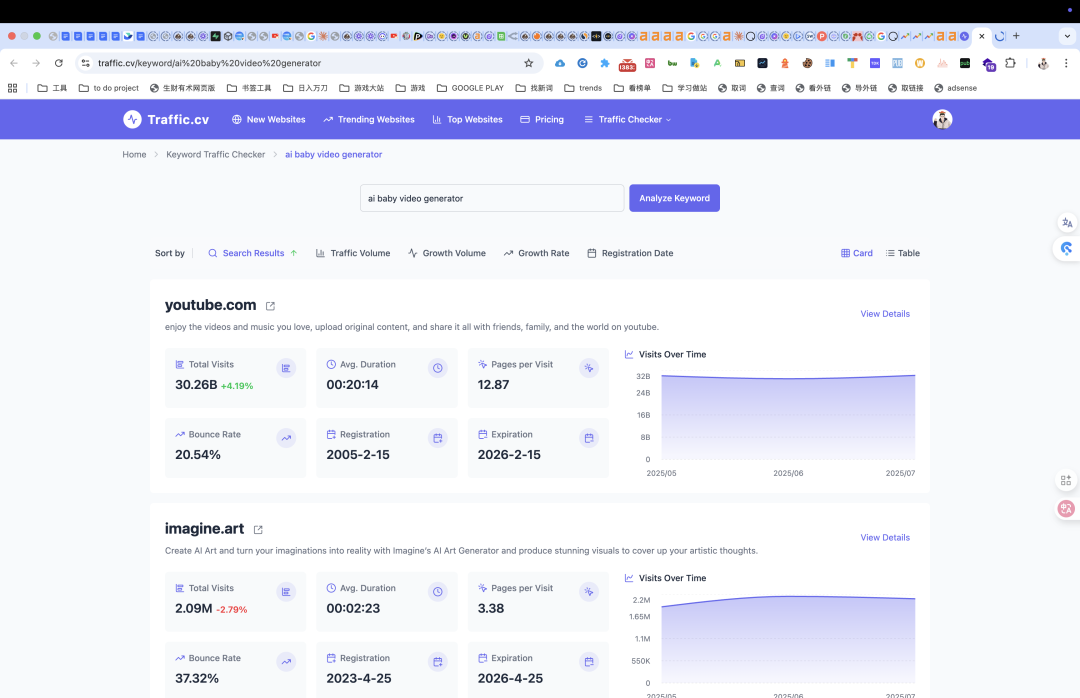This screenshot has height=698, width=1080.
Task: Bookmark this page with star icon
Action: pos(528,63)
